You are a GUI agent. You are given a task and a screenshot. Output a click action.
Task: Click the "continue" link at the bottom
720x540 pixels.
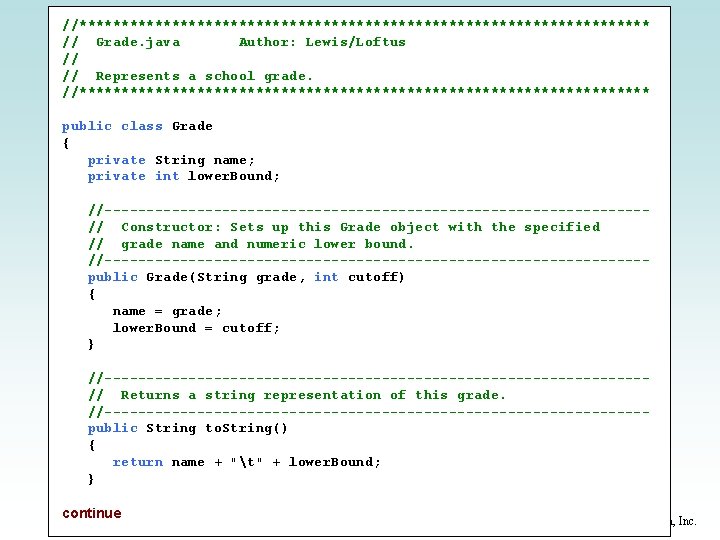(x=92, y=513)
